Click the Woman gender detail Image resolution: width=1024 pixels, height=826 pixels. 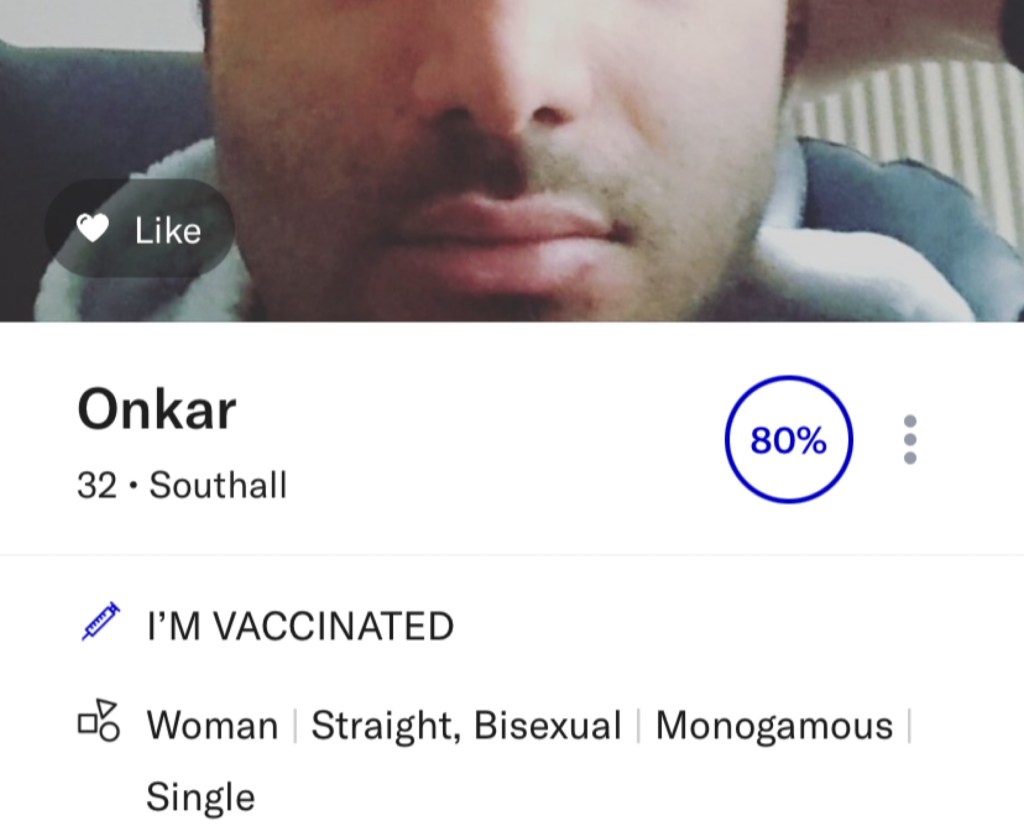212,725
